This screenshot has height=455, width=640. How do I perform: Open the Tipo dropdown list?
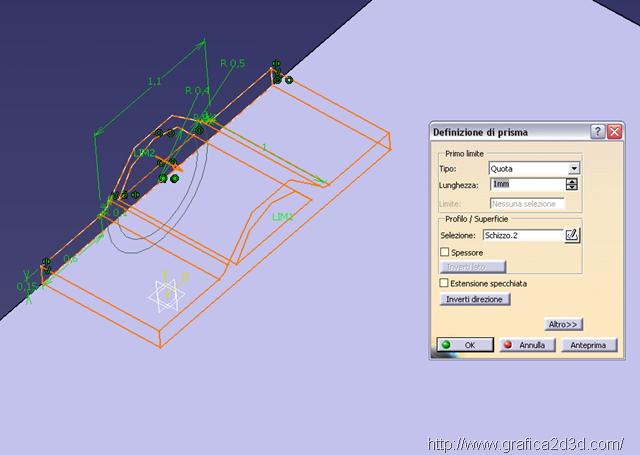[x=574, y=169]
